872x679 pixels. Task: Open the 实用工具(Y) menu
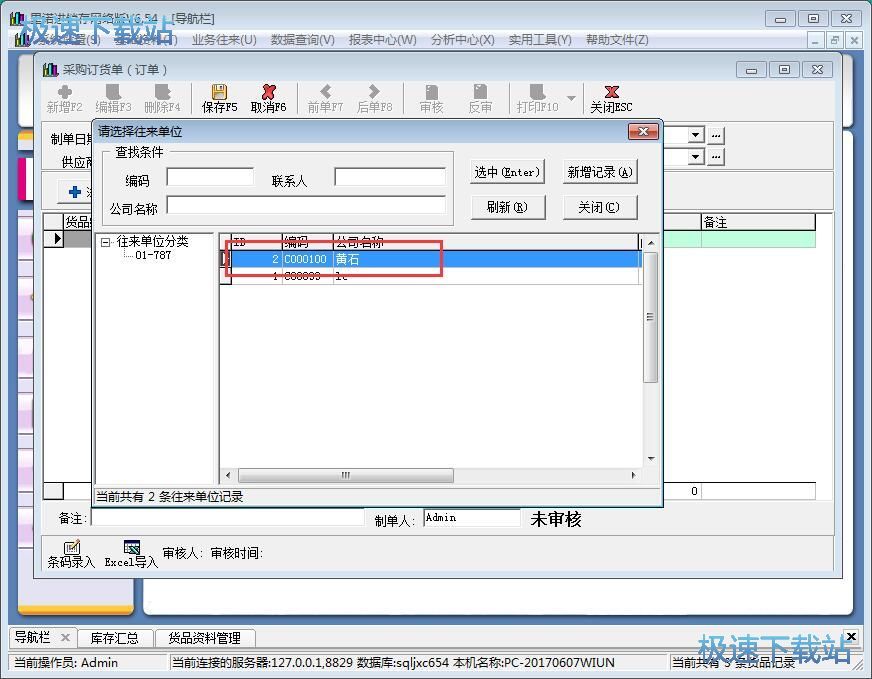(x=539, y=40)
